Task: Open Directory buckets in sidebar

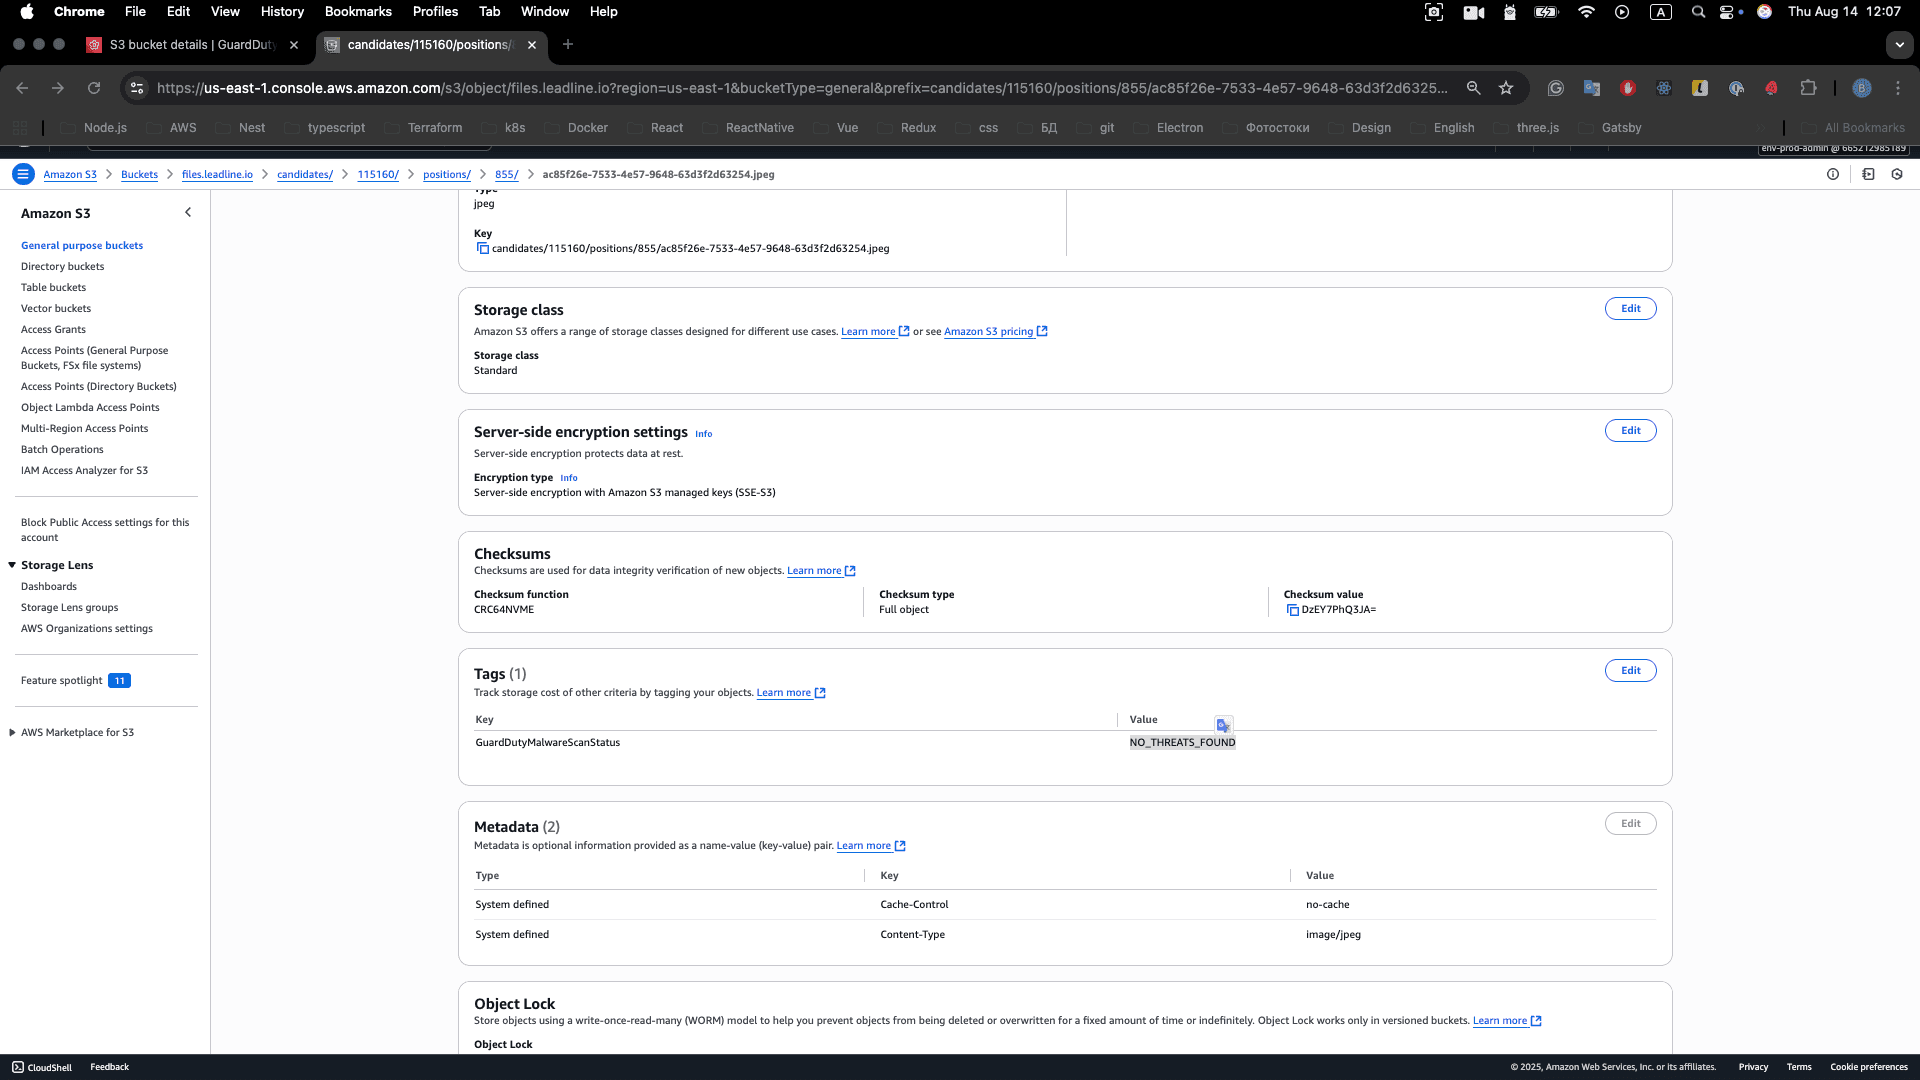Action: pyautogui.click(x=62, y=267)
